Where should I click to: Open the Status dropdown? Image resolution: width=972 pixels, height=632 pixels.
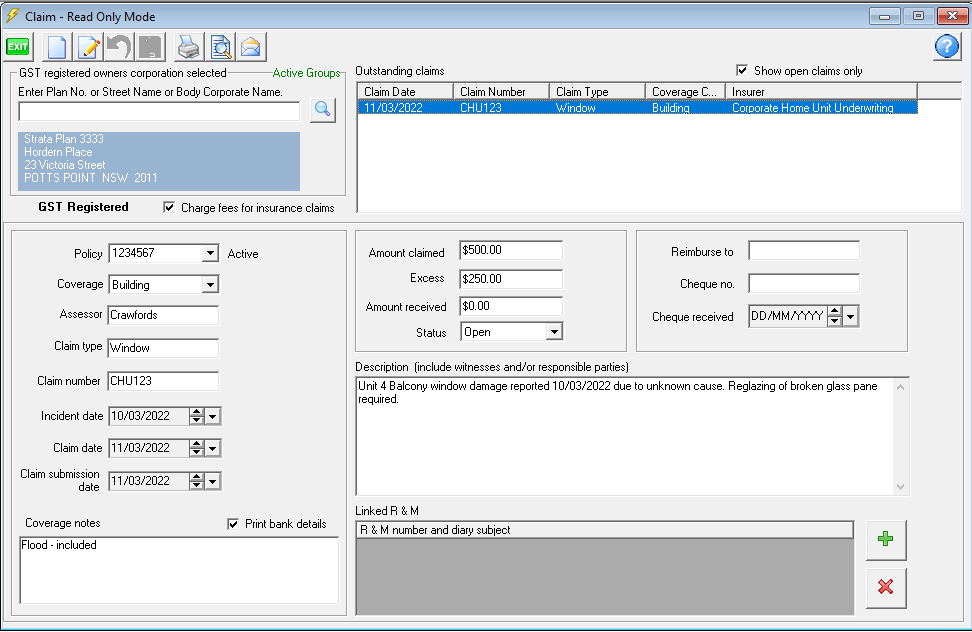pos(554,332)
